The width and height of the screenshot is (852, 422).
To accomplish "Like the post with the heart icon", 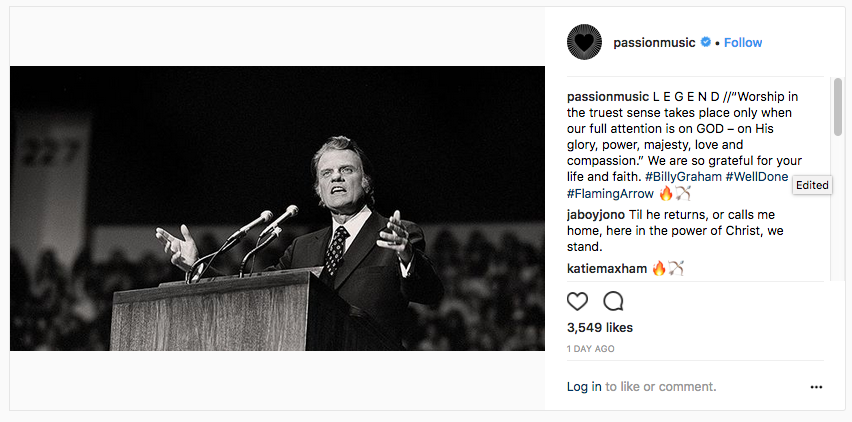I will (578, 301).
